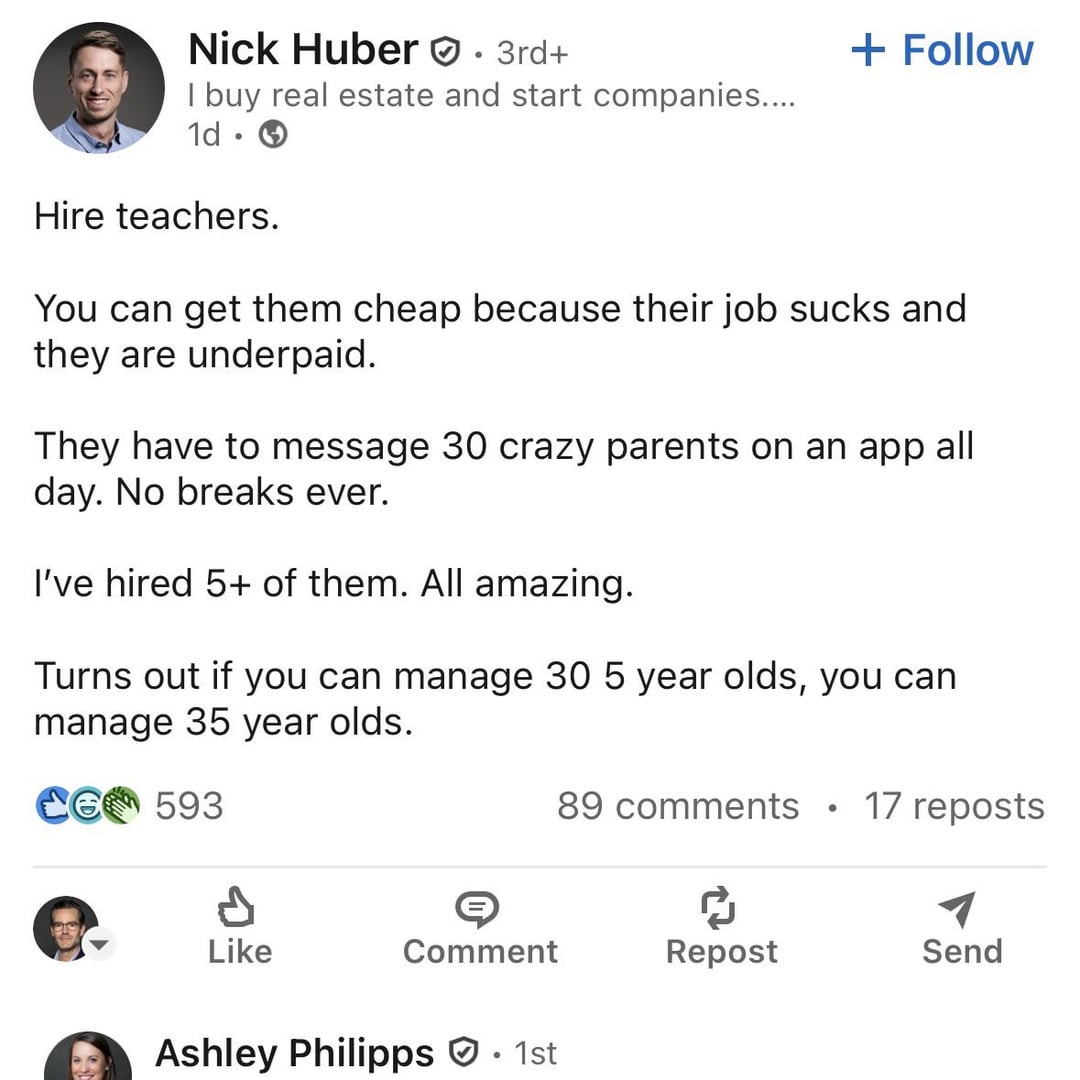Open the reaction emoji icons cluster
The width and height of the screenshot is (1080, 1080).
pos(88,806)
